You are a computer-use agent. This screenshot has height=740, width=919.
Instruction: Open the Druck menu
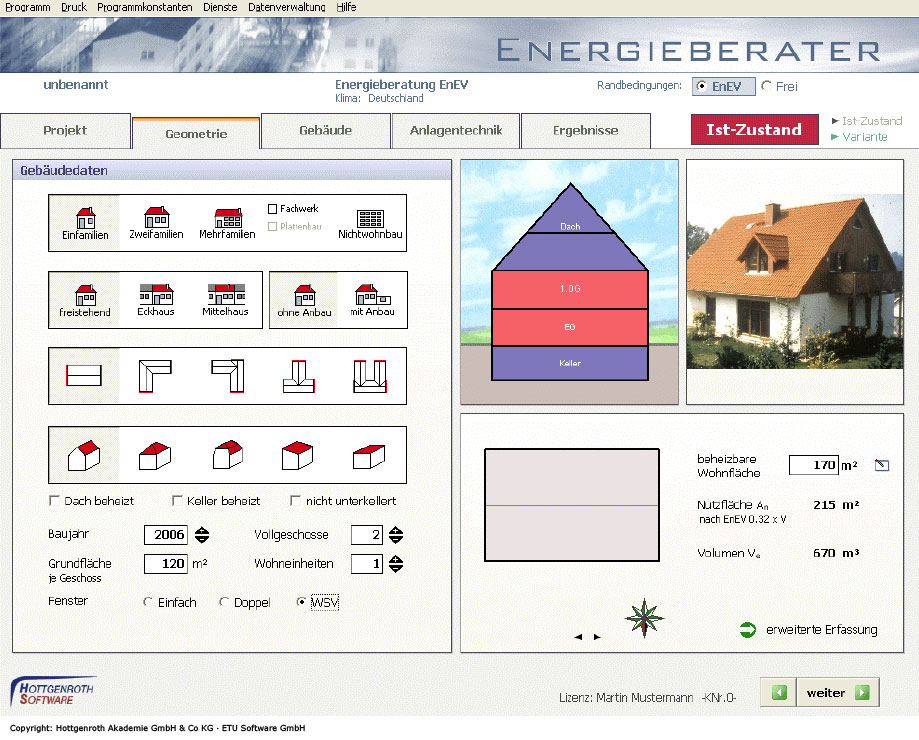(x=74, y=7)
